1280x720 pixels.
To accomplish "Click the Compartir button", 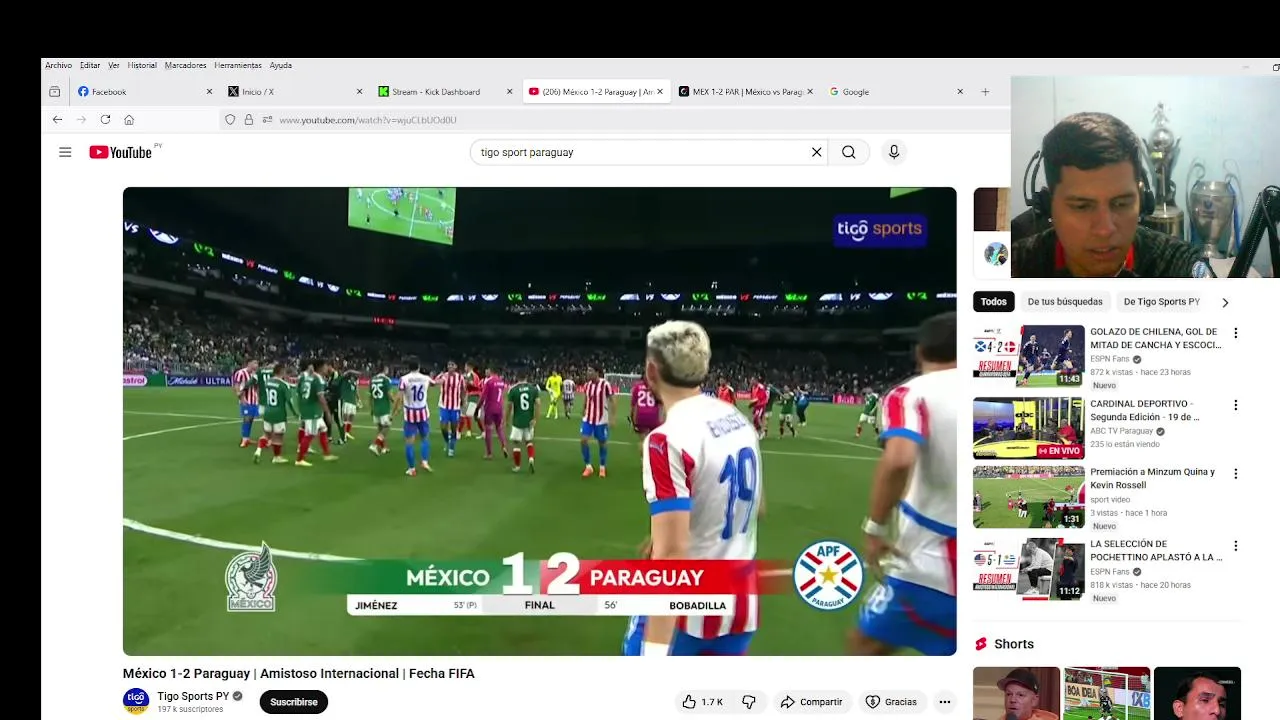I will click(811, 702).
